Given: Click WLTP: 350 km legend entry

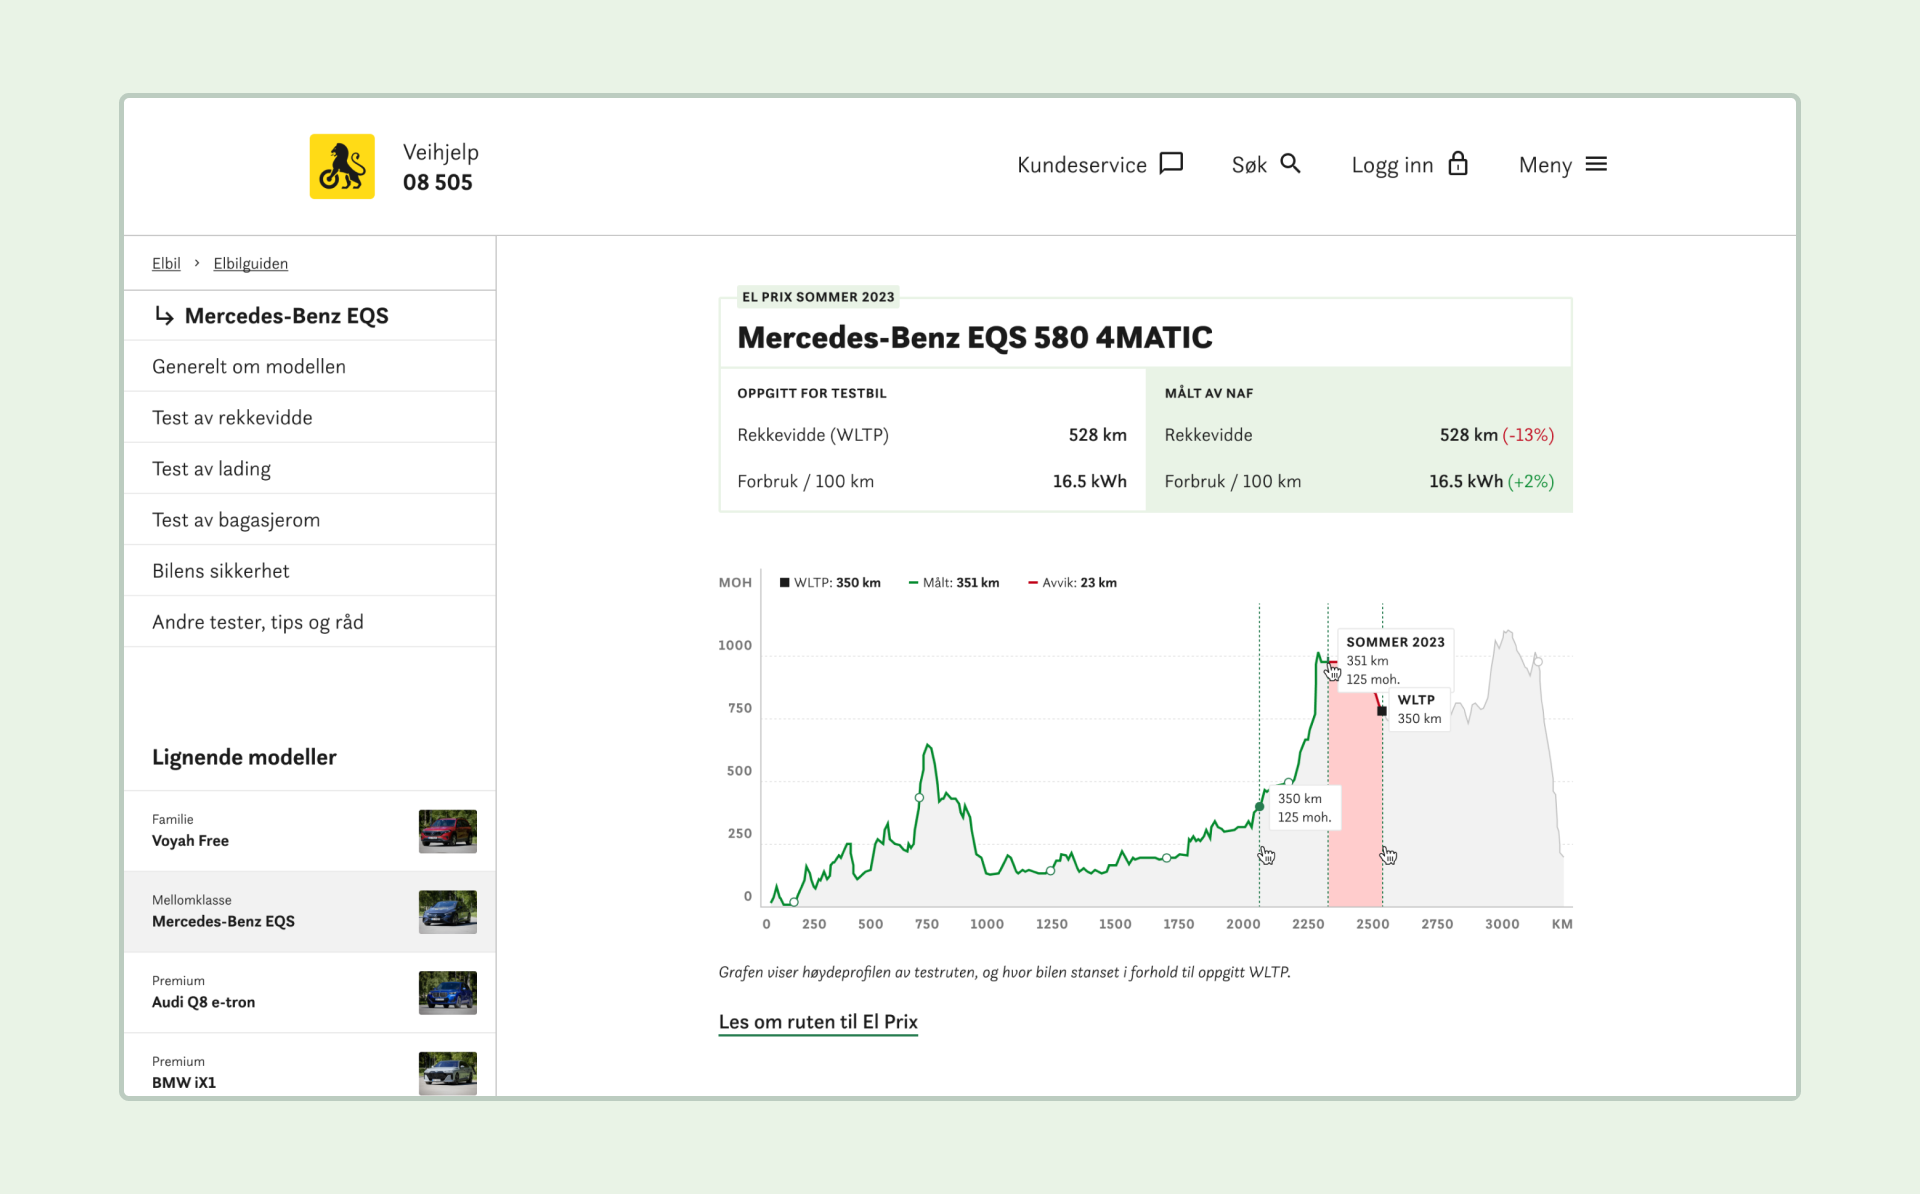Looking at the screenshot, I should (830, 582).
